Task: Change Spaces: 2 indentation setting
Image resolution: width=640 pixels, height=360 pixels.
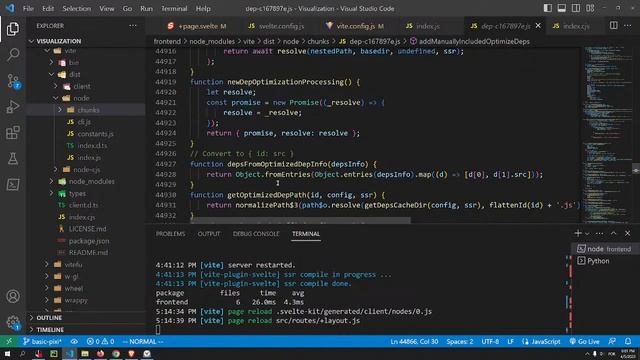Action: coord(460,341)
